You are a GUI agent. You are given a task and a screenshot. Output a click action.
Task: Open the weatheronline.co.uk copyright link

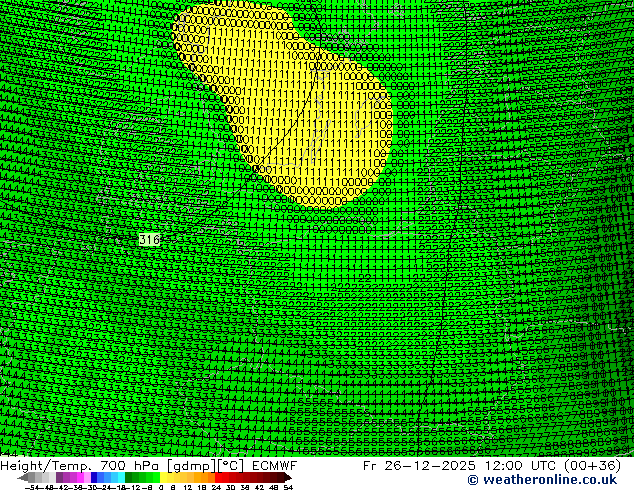point(542,480)
